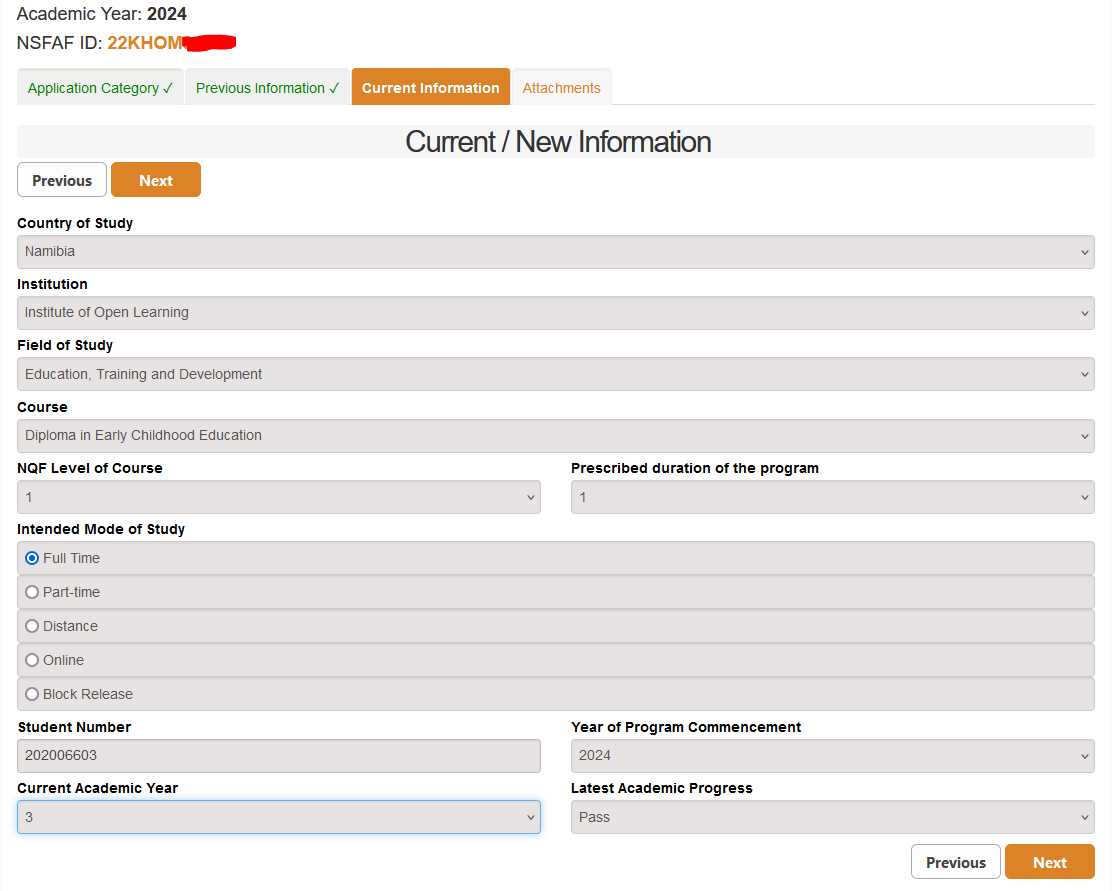Select the Distance study mode option

32,626
